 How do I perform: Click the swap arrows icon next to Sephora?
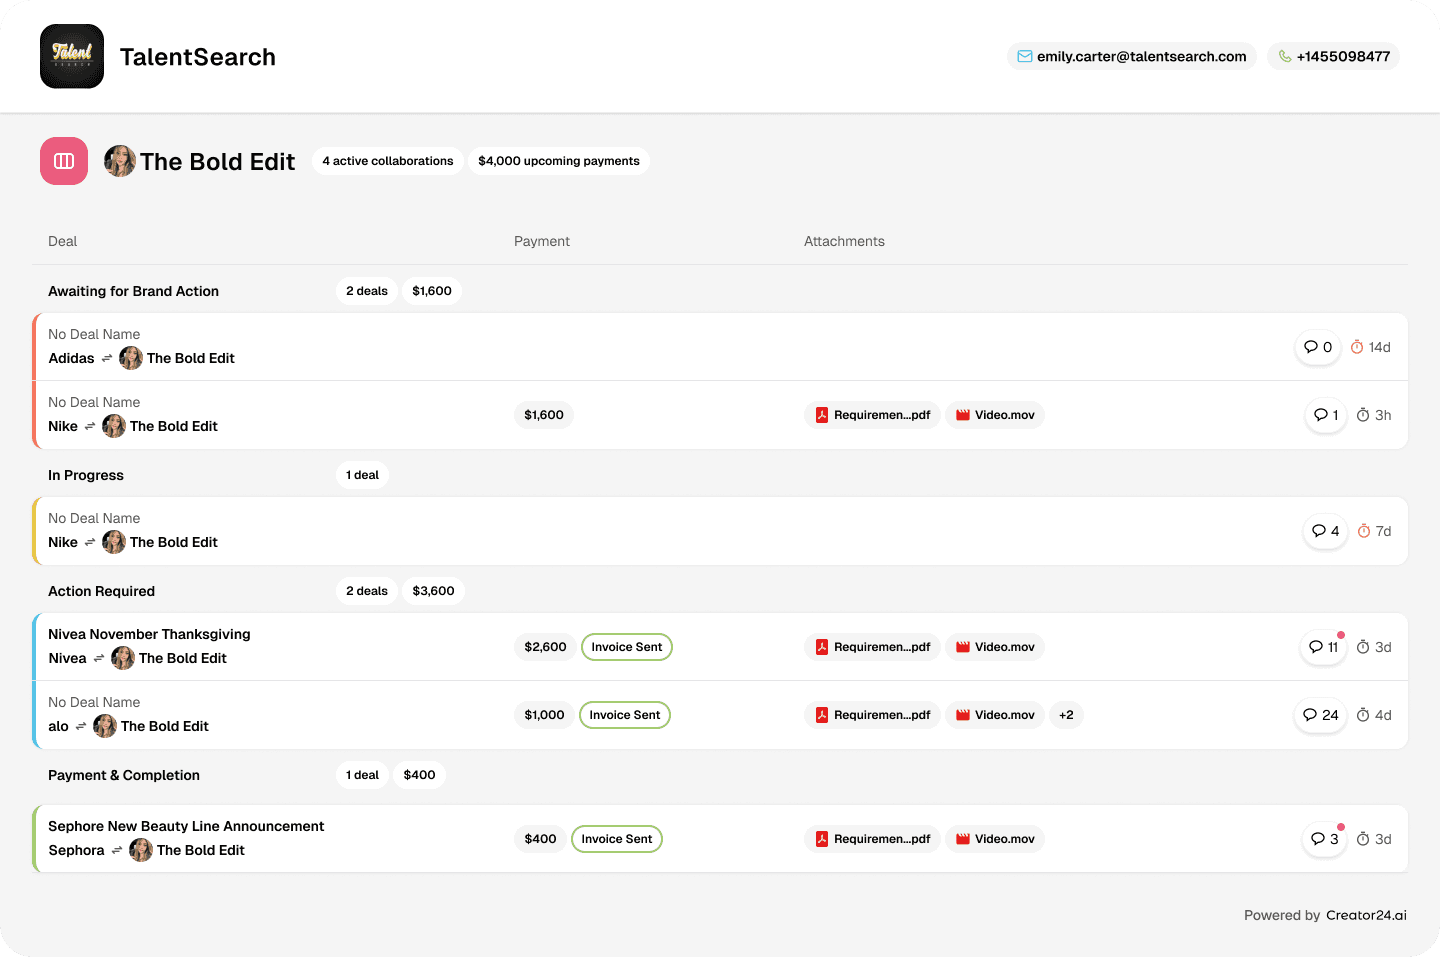[117, 850]
